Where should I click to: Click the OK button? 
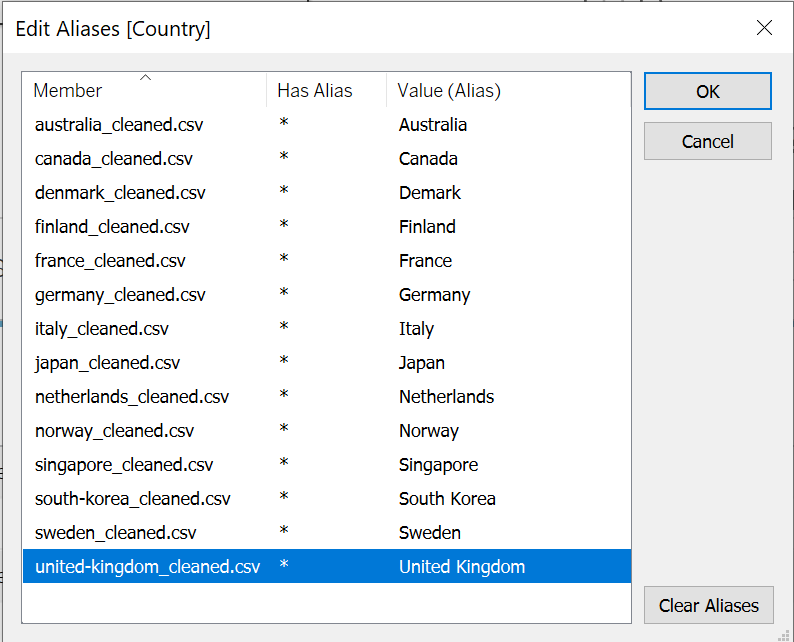click(707, 91)
